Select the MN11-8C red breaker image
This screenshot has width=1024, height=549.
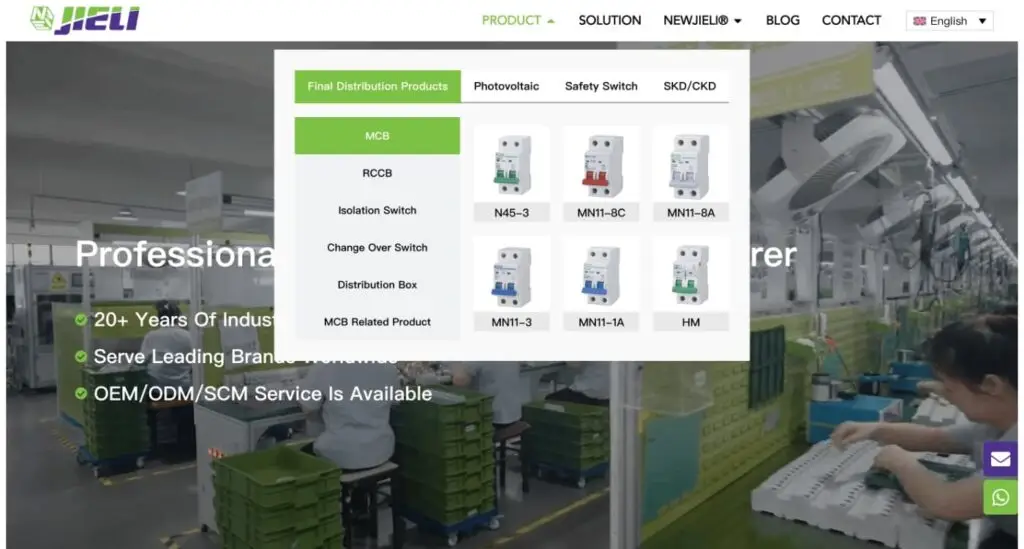point(601,164)
